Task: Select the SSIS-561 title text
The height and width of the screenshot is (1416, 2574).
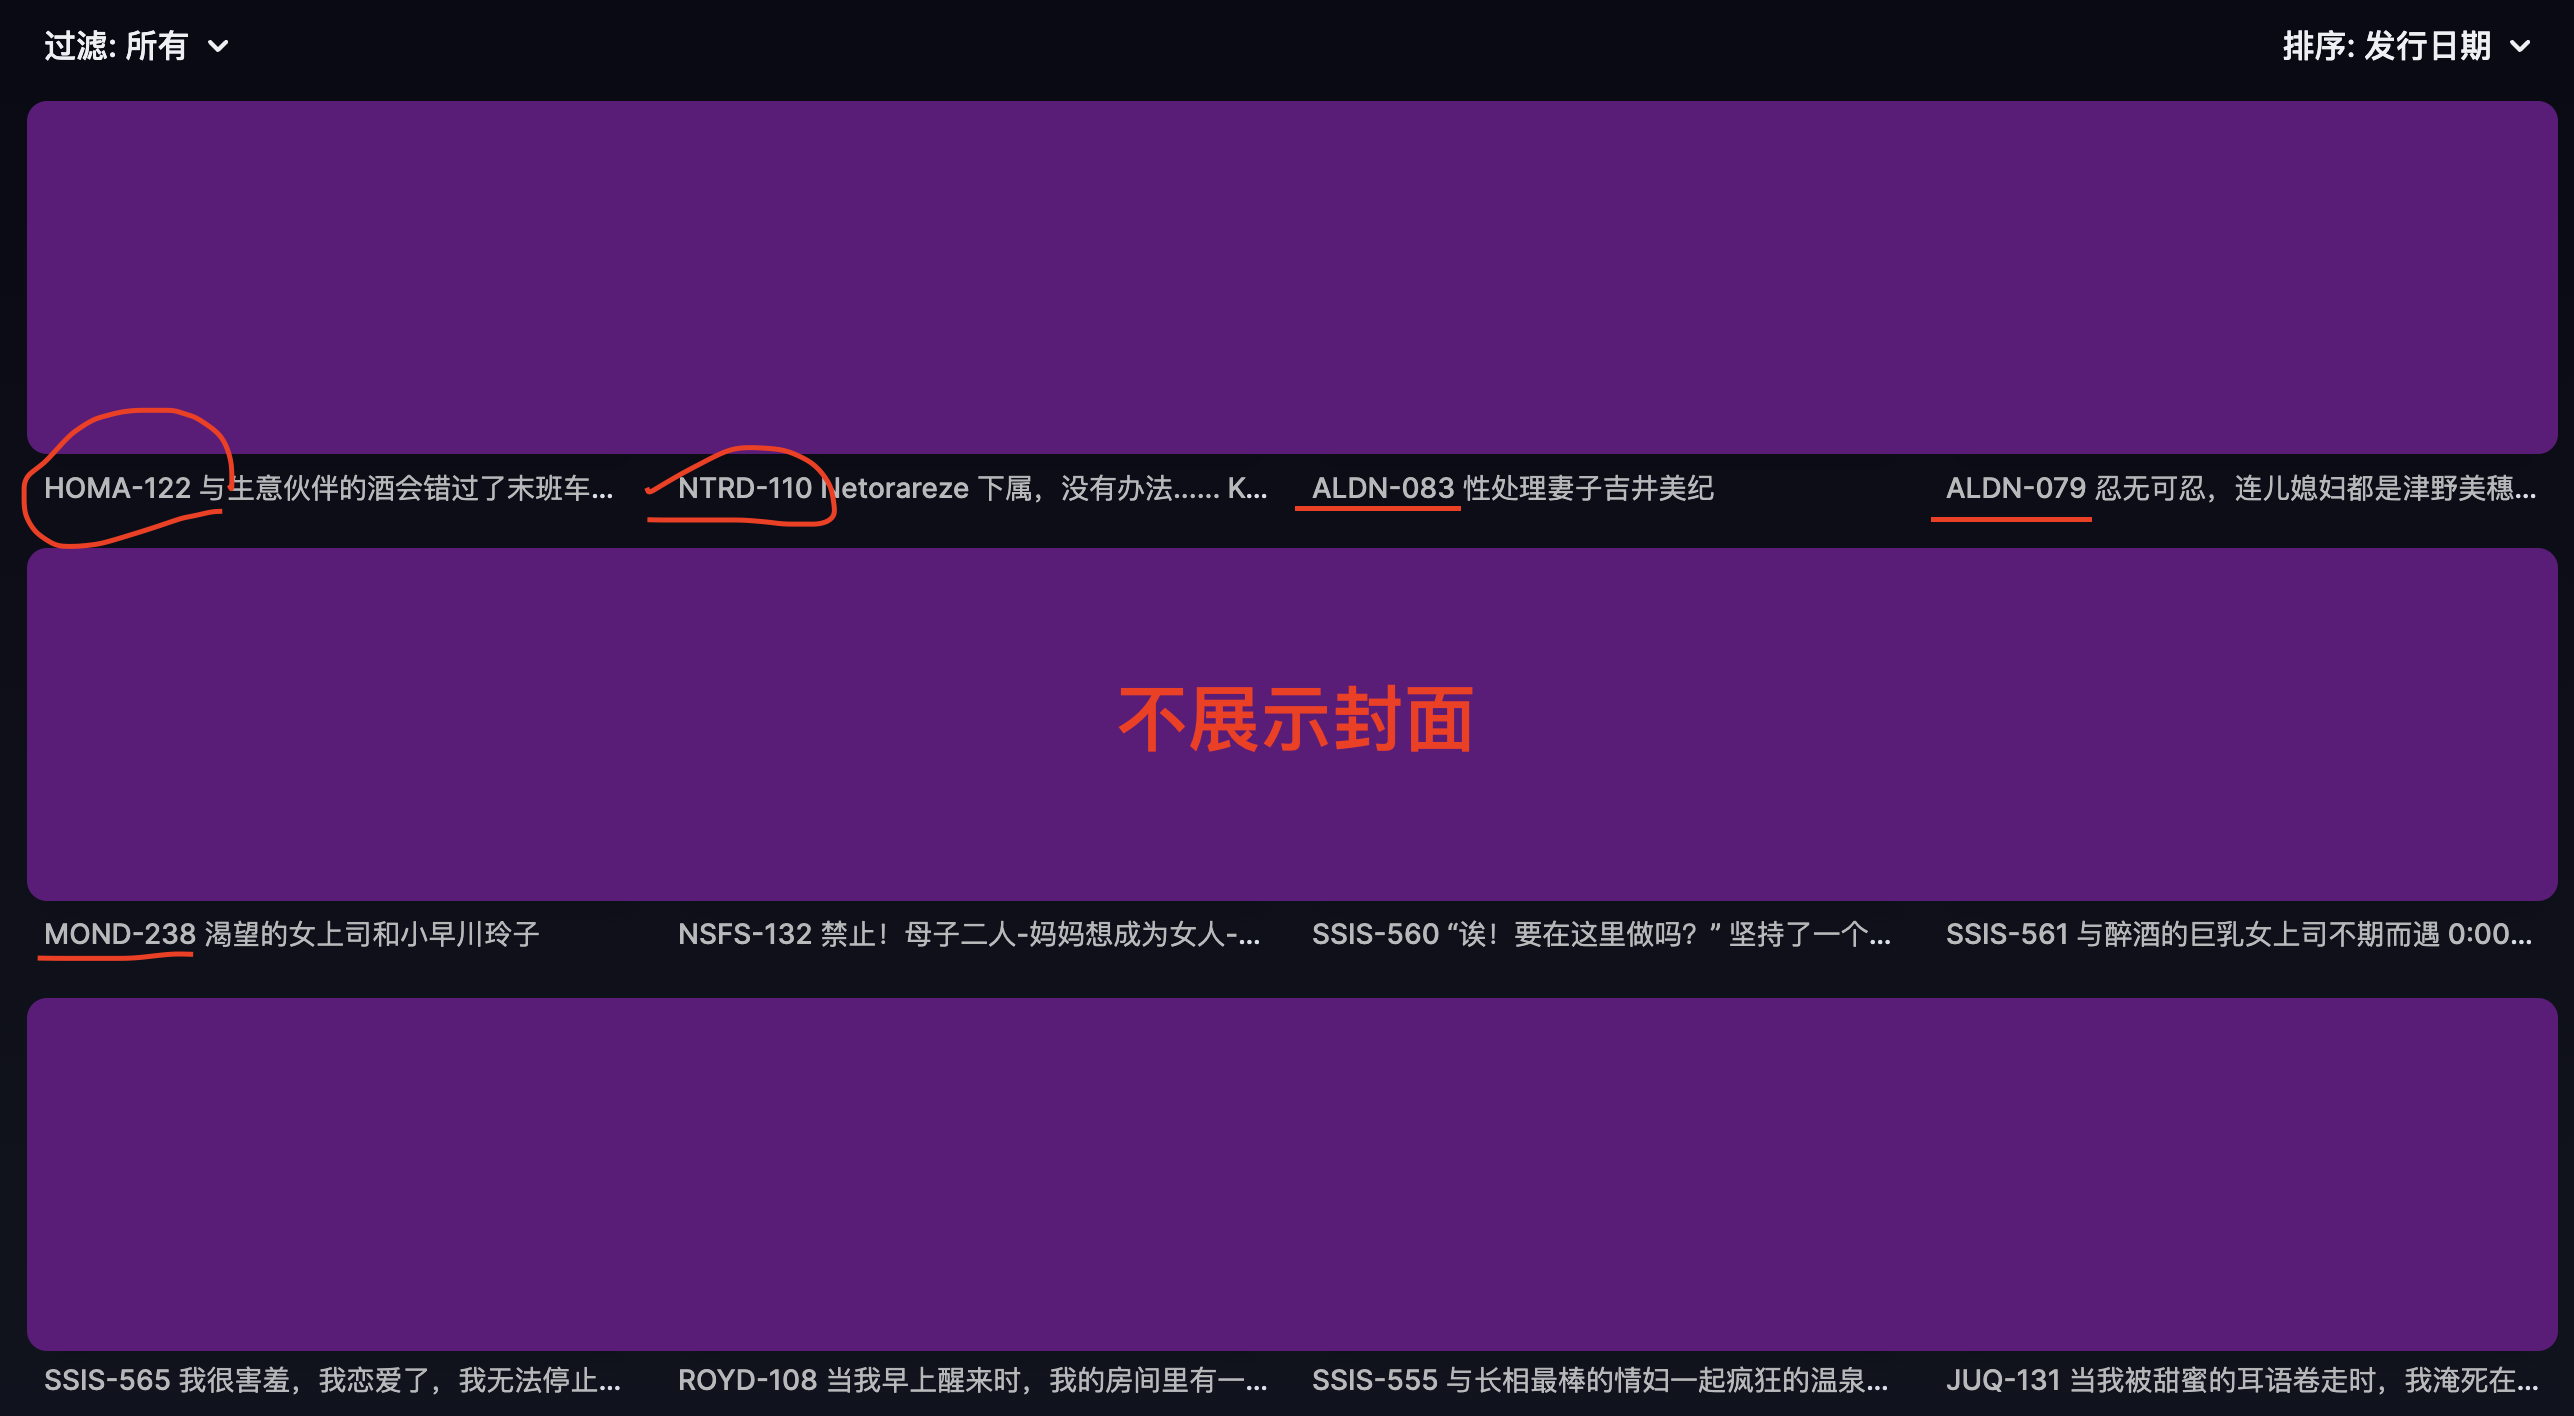Action: pos(2239,934)
